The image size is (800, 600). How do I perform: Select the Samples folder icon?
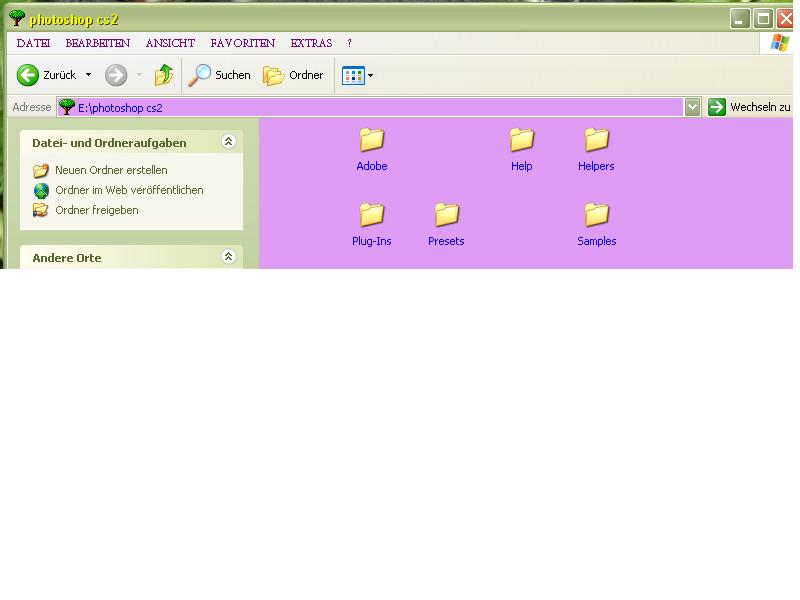[596, 214]
